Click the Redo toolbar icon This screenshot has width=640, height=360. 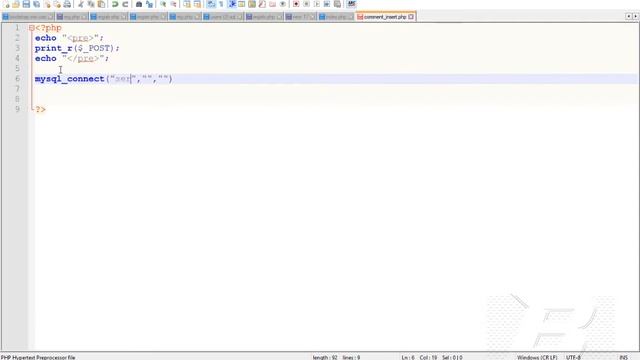pyautogui.click(x=125, y=4)
